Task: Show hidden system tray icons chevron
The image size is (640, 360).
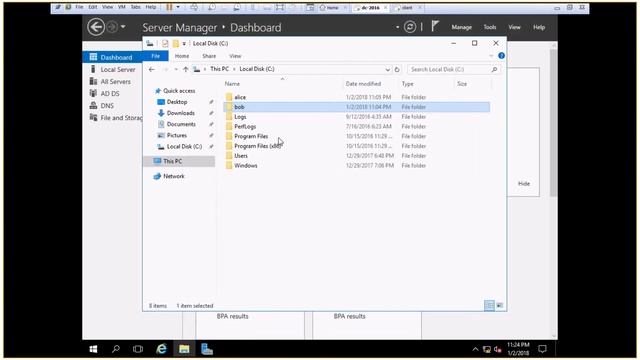Action: 475,349
